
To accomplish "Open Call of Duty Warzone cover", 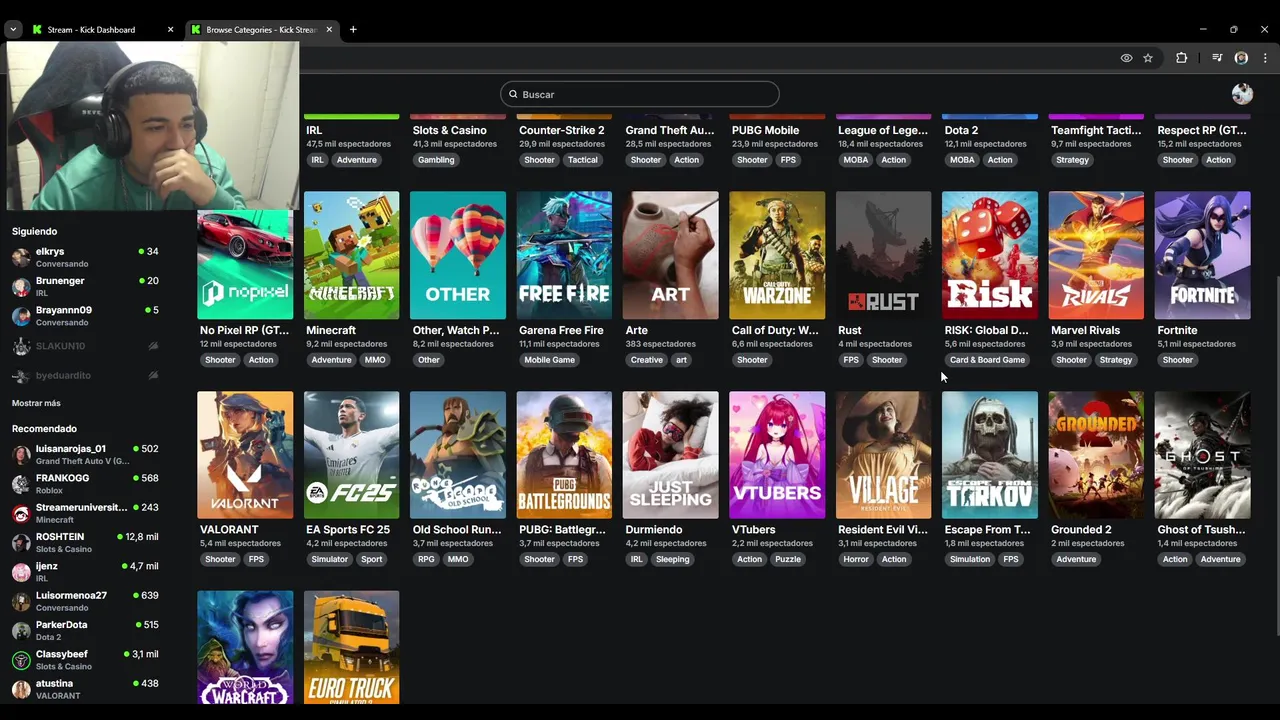I will [777, 255].
